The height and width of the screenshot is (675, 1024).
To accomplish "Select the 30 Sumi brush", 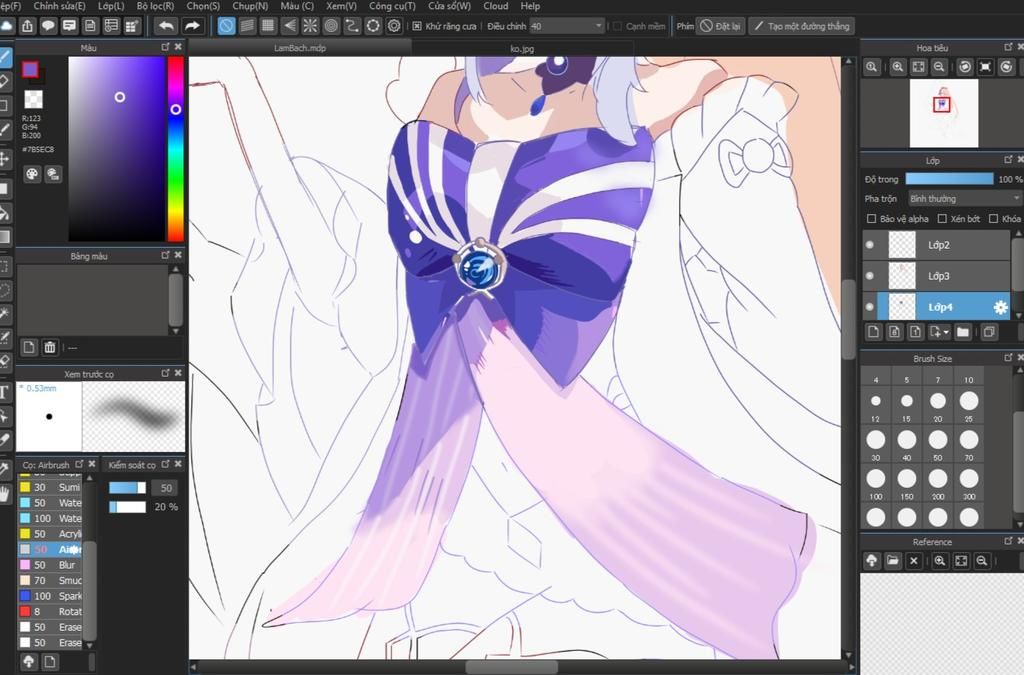I will click(51, 487).
